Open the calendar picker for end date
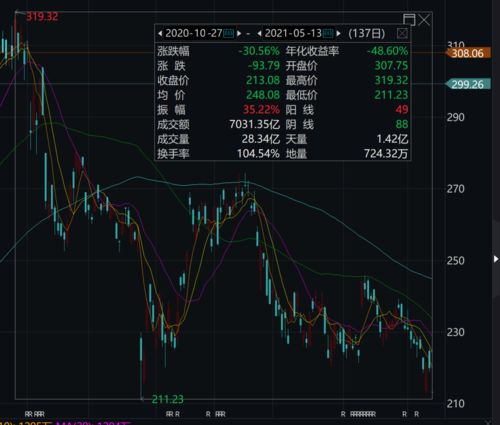Screen dimensions: 500x425 tap(328, 33)
